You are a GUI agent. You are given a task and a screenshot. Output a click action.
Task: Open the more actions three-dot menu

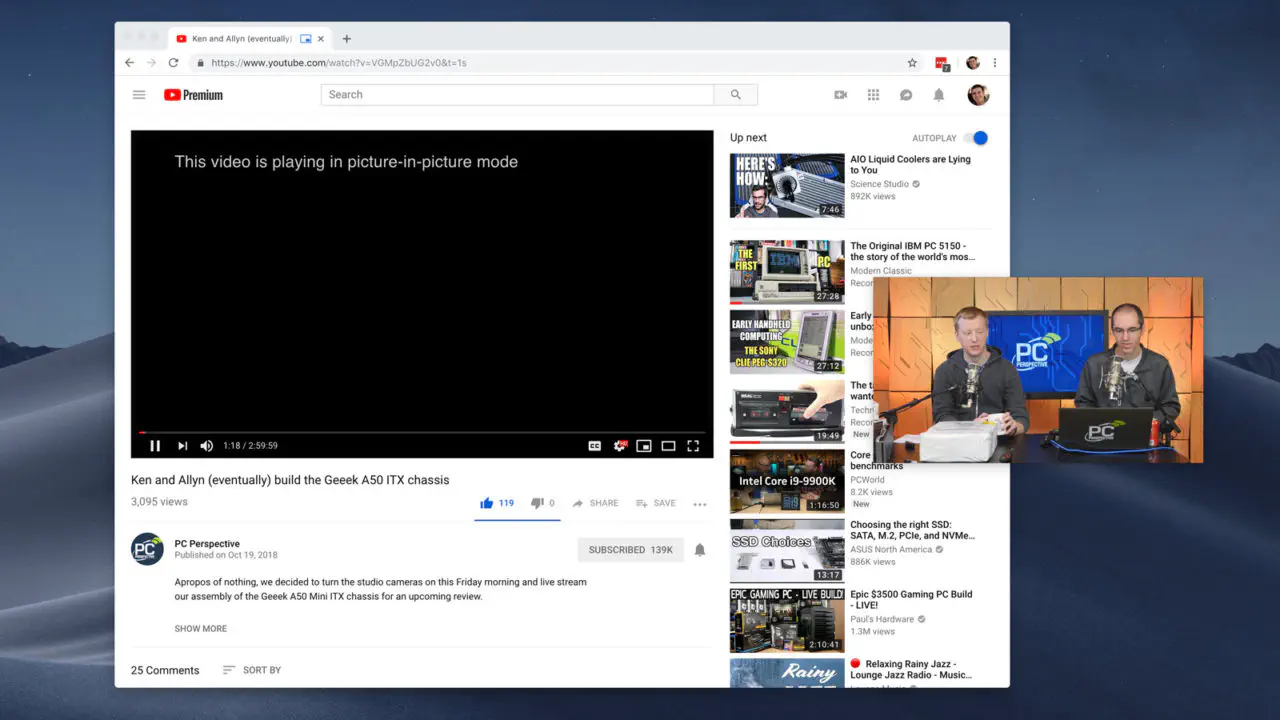point(700,504)
